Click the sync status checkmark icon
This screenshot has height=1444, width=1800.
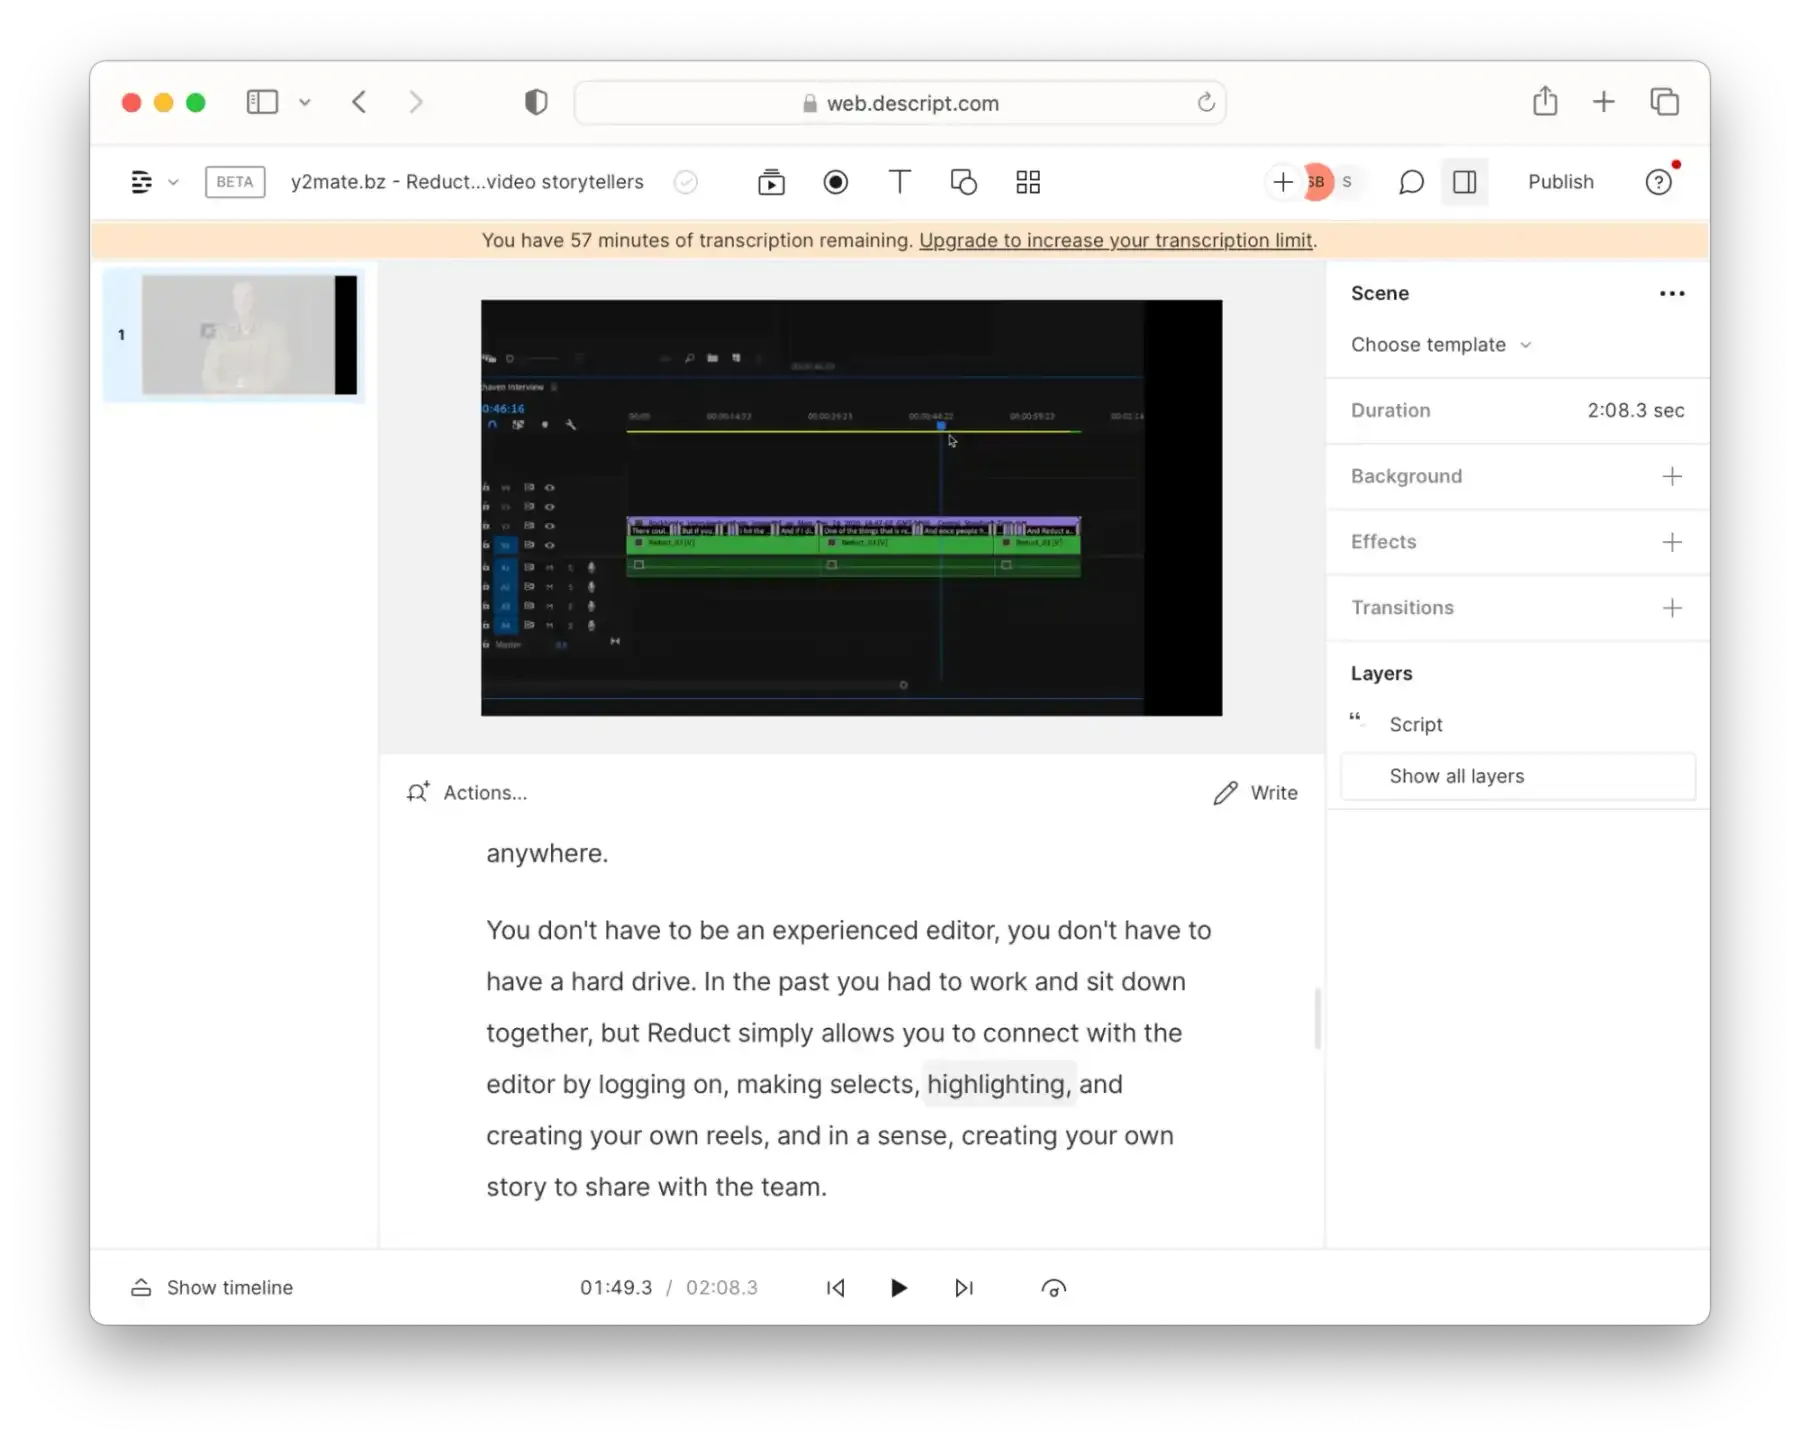(685, 182)
